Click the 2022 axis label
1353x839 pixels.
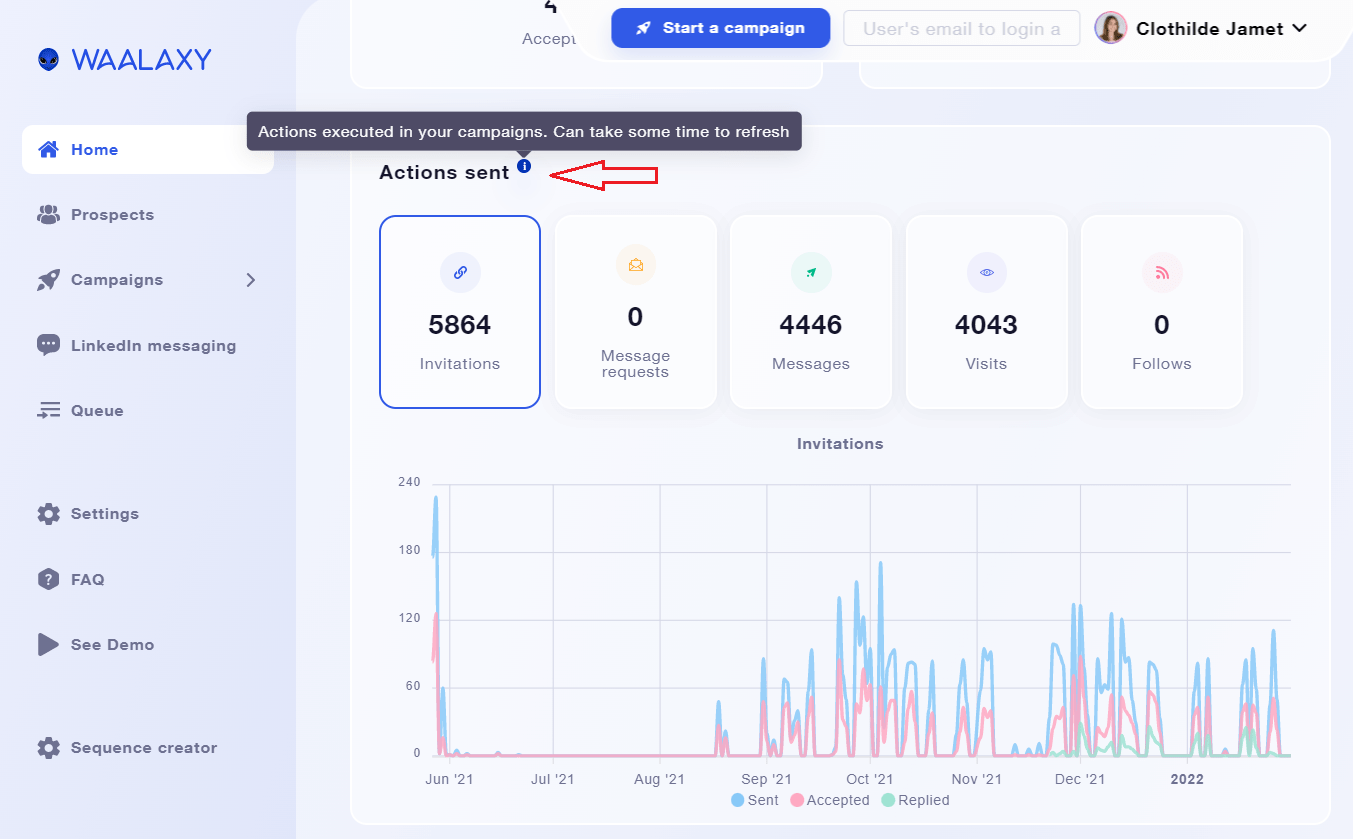[x=1187, y=778]
